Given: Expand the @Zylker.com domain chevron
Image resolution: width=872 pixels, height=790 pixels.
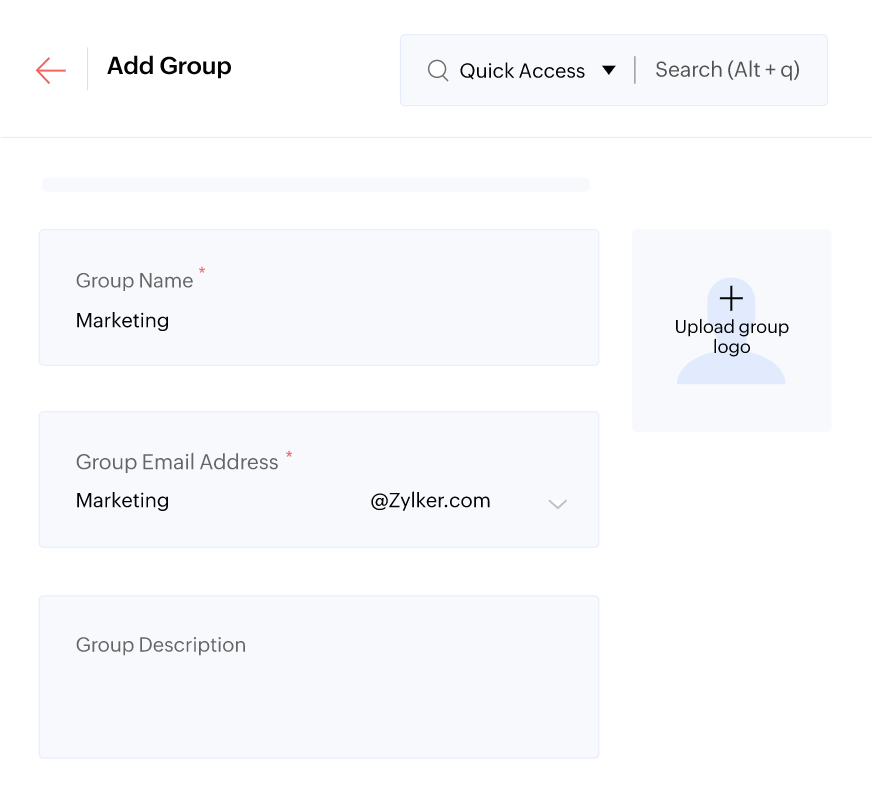Looking at the screenshot, I should 557,504.
